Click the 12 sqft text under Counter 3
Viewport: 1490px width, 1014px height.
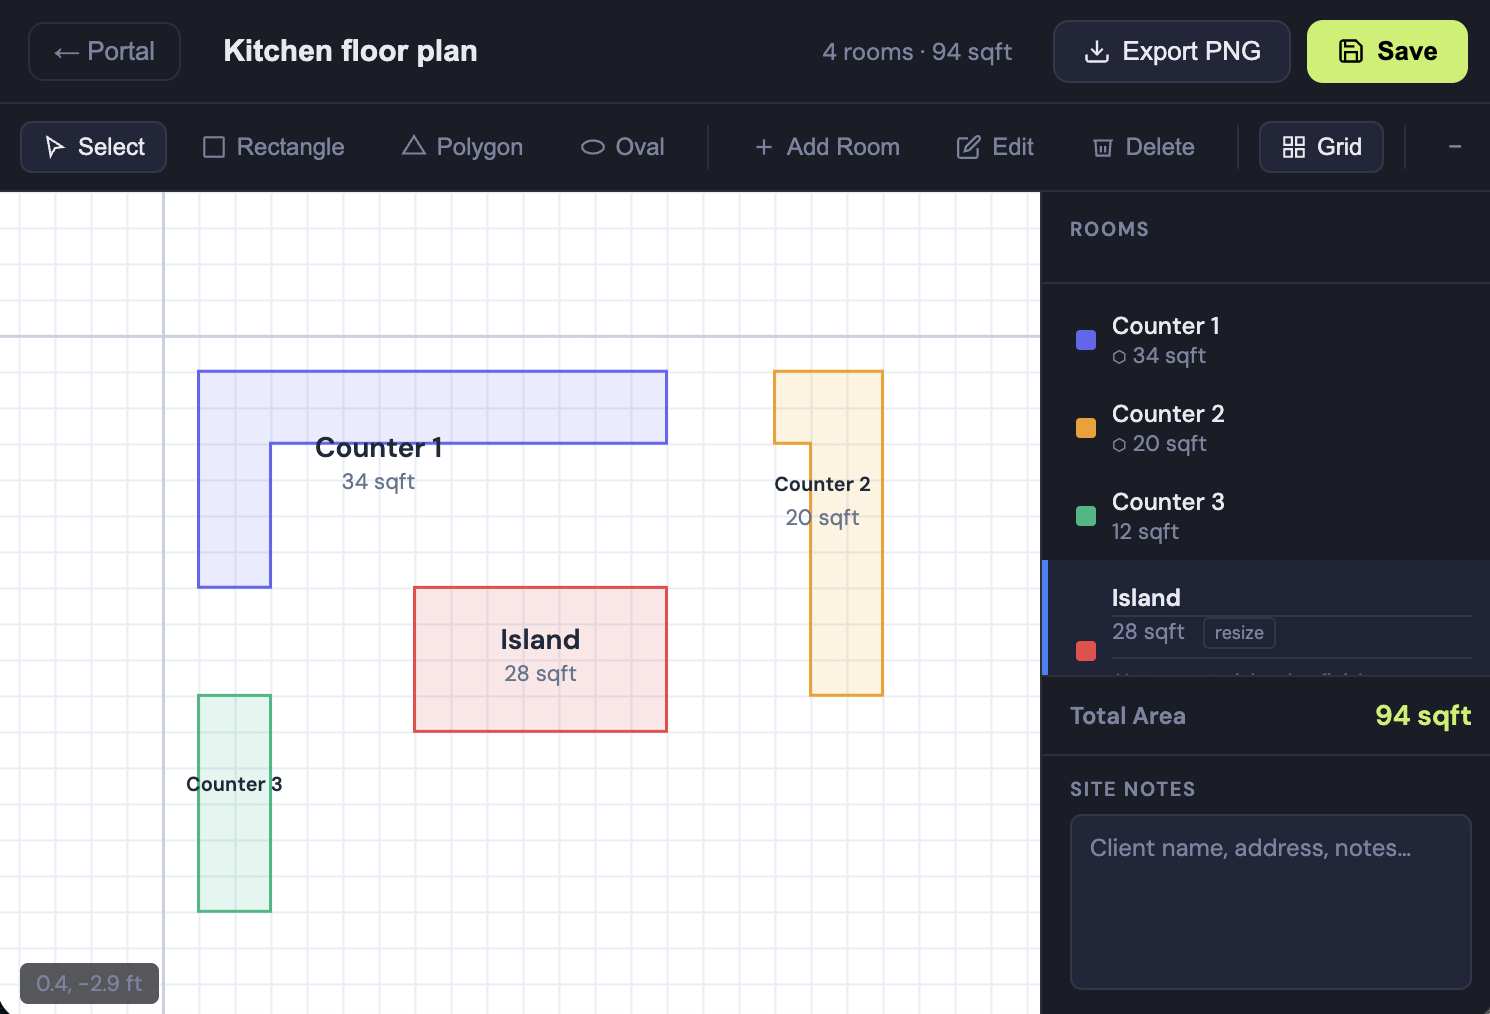point(1145,532)
